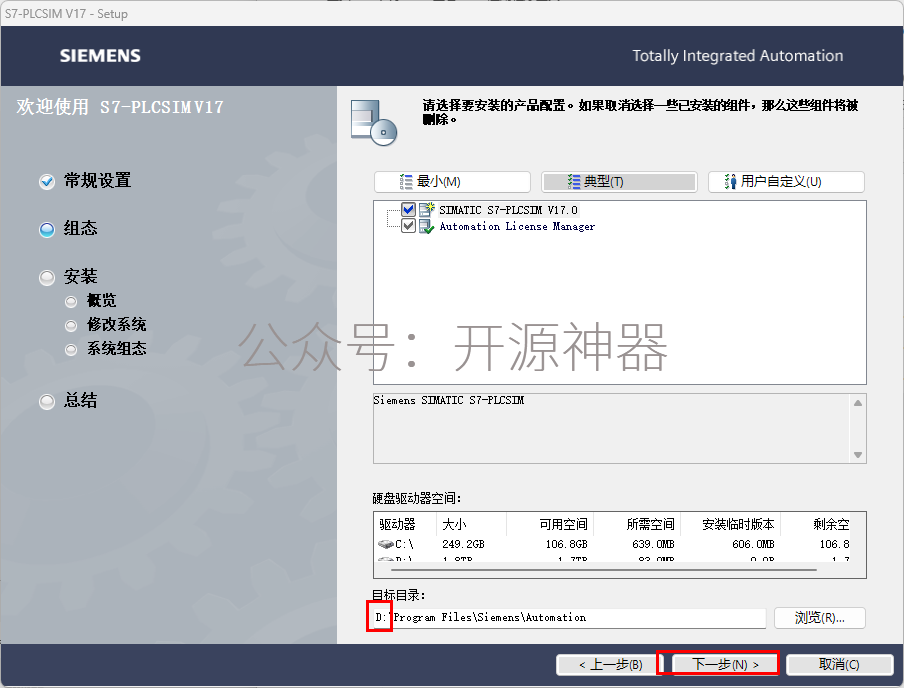Image resolution: width=904 pixels, height=688 pixels.
Task: Click the 安装临时版本 column header
Action: pos(731,524)
